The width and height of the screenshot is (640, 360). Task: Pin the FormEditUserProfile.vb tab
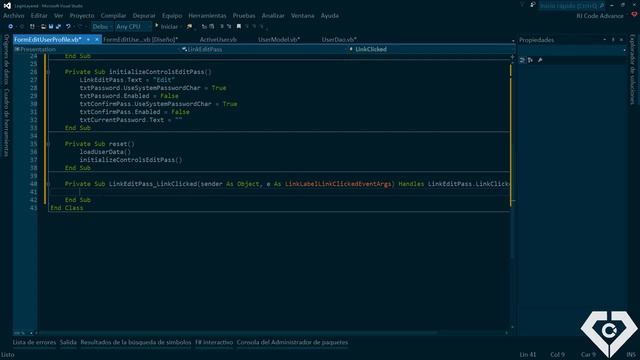(x=89, y=40)
